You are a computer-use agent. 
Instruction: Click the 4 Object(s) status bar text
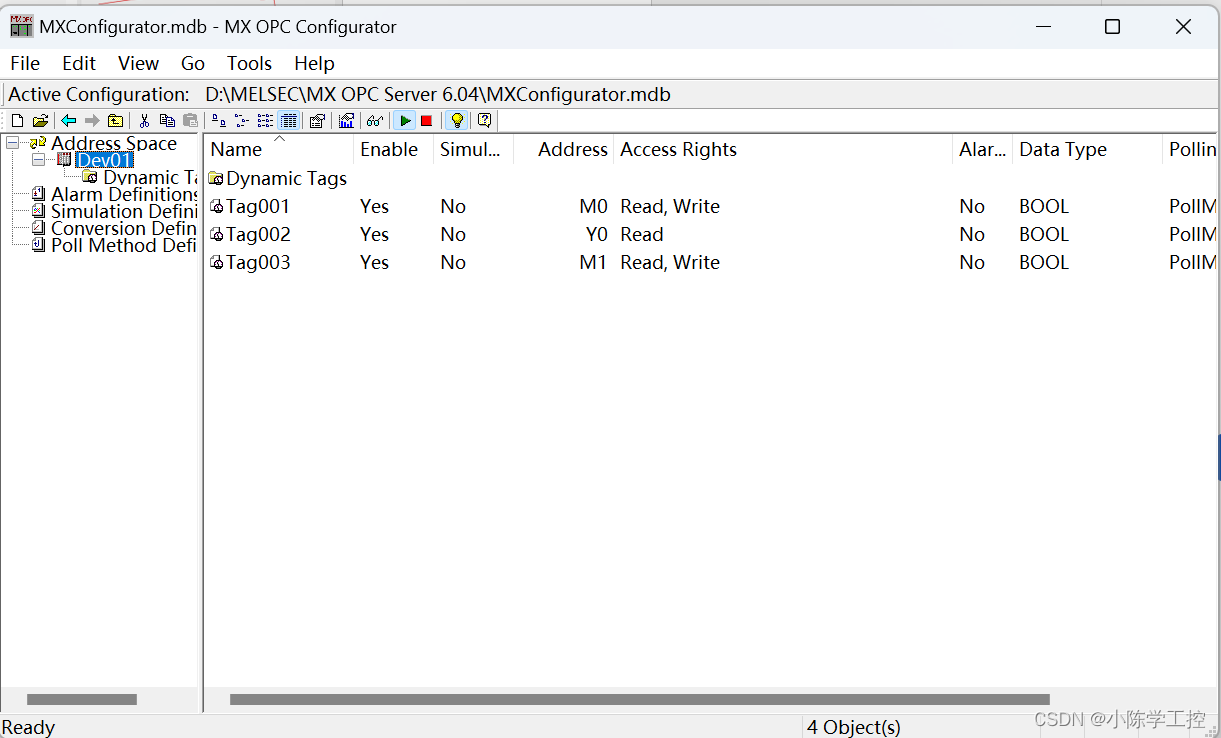(854, 727)
